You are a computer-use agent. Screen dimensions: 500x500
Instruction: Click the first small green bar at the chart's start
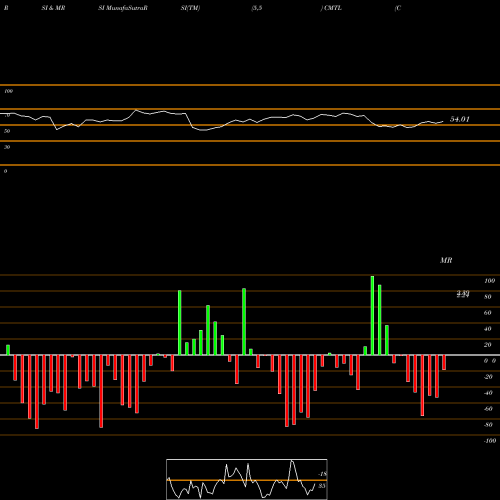(8, 350)
